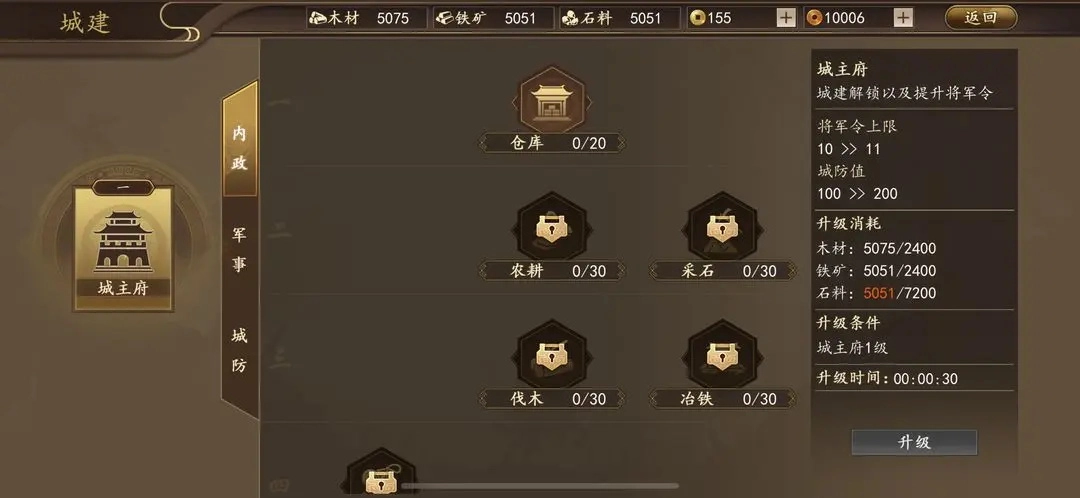Select the locked 冶铁 smelting icon
1080x498 pixels.
tap(723, 354)
